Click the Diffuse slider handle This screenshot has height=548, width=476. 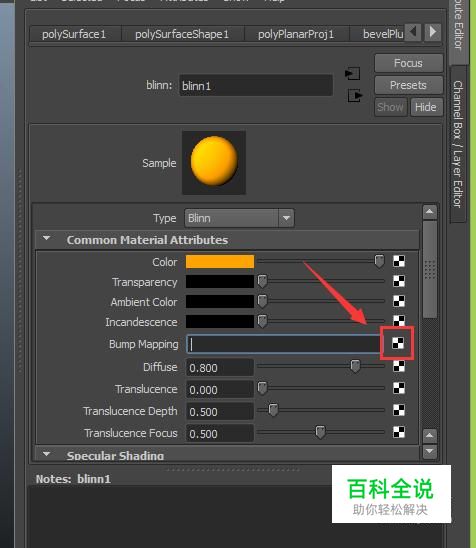355,366
